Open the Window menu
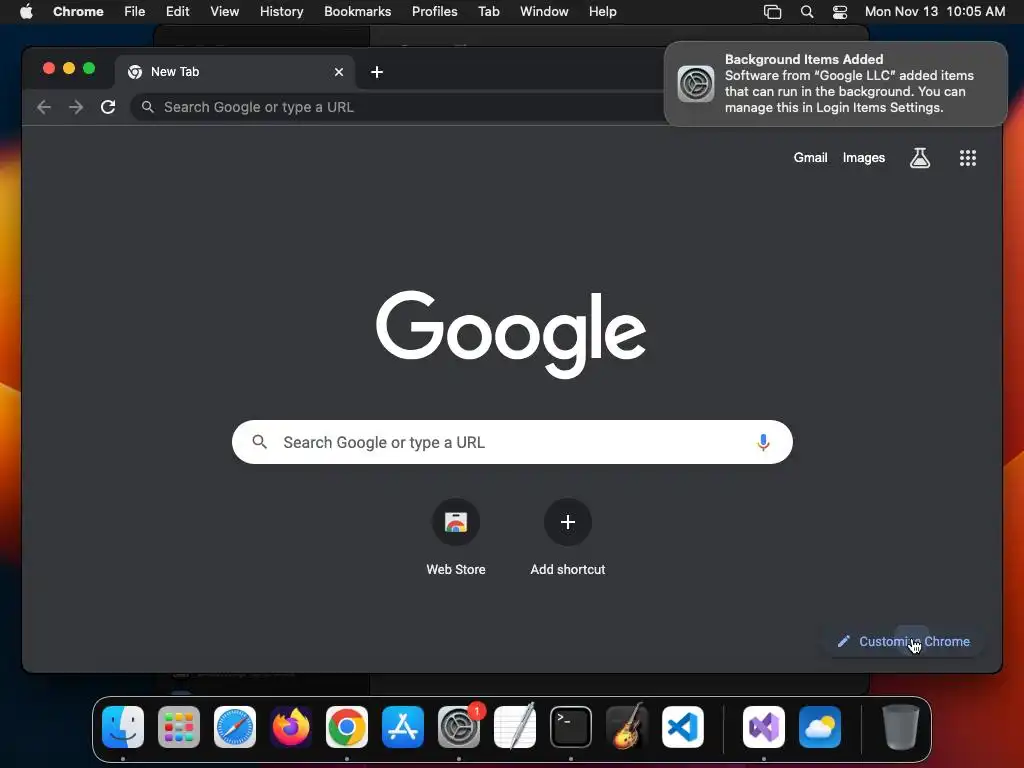 544,12
